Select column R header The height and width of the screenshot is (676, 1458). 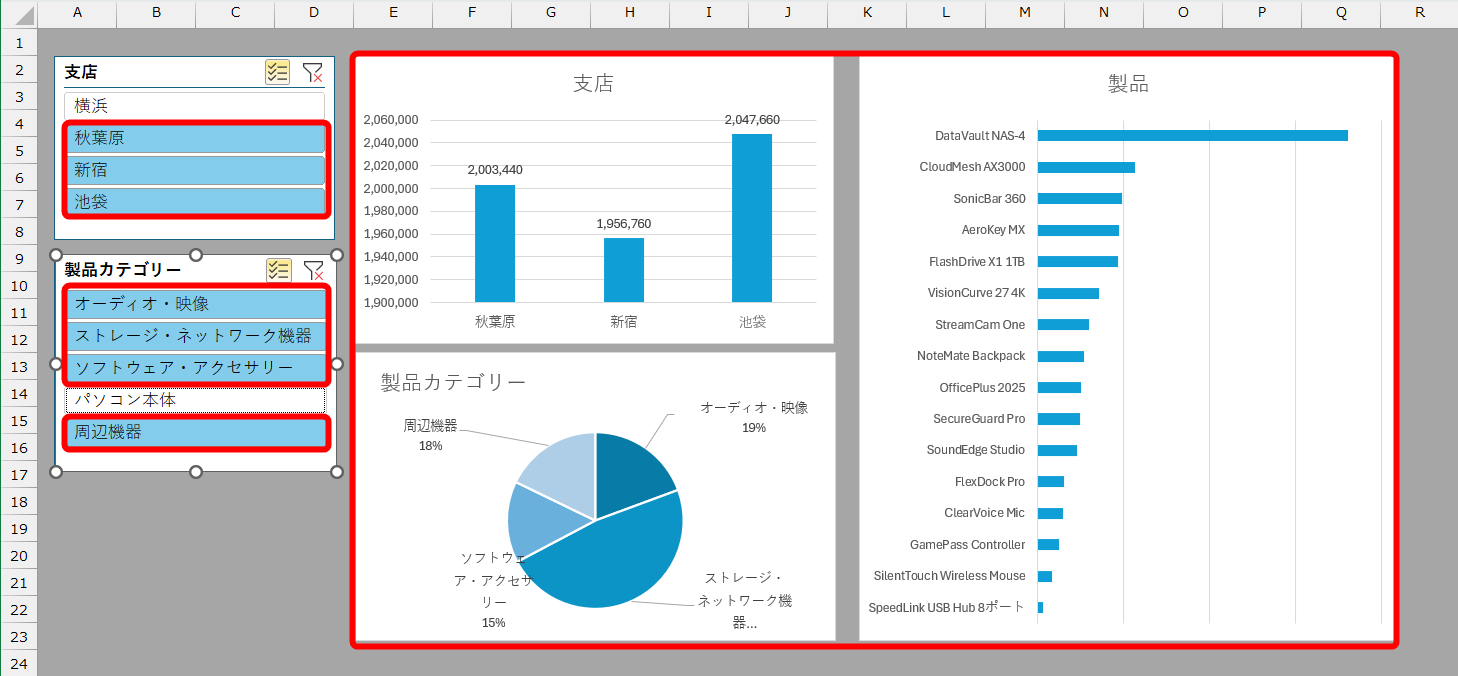[x=1419, y=13]
